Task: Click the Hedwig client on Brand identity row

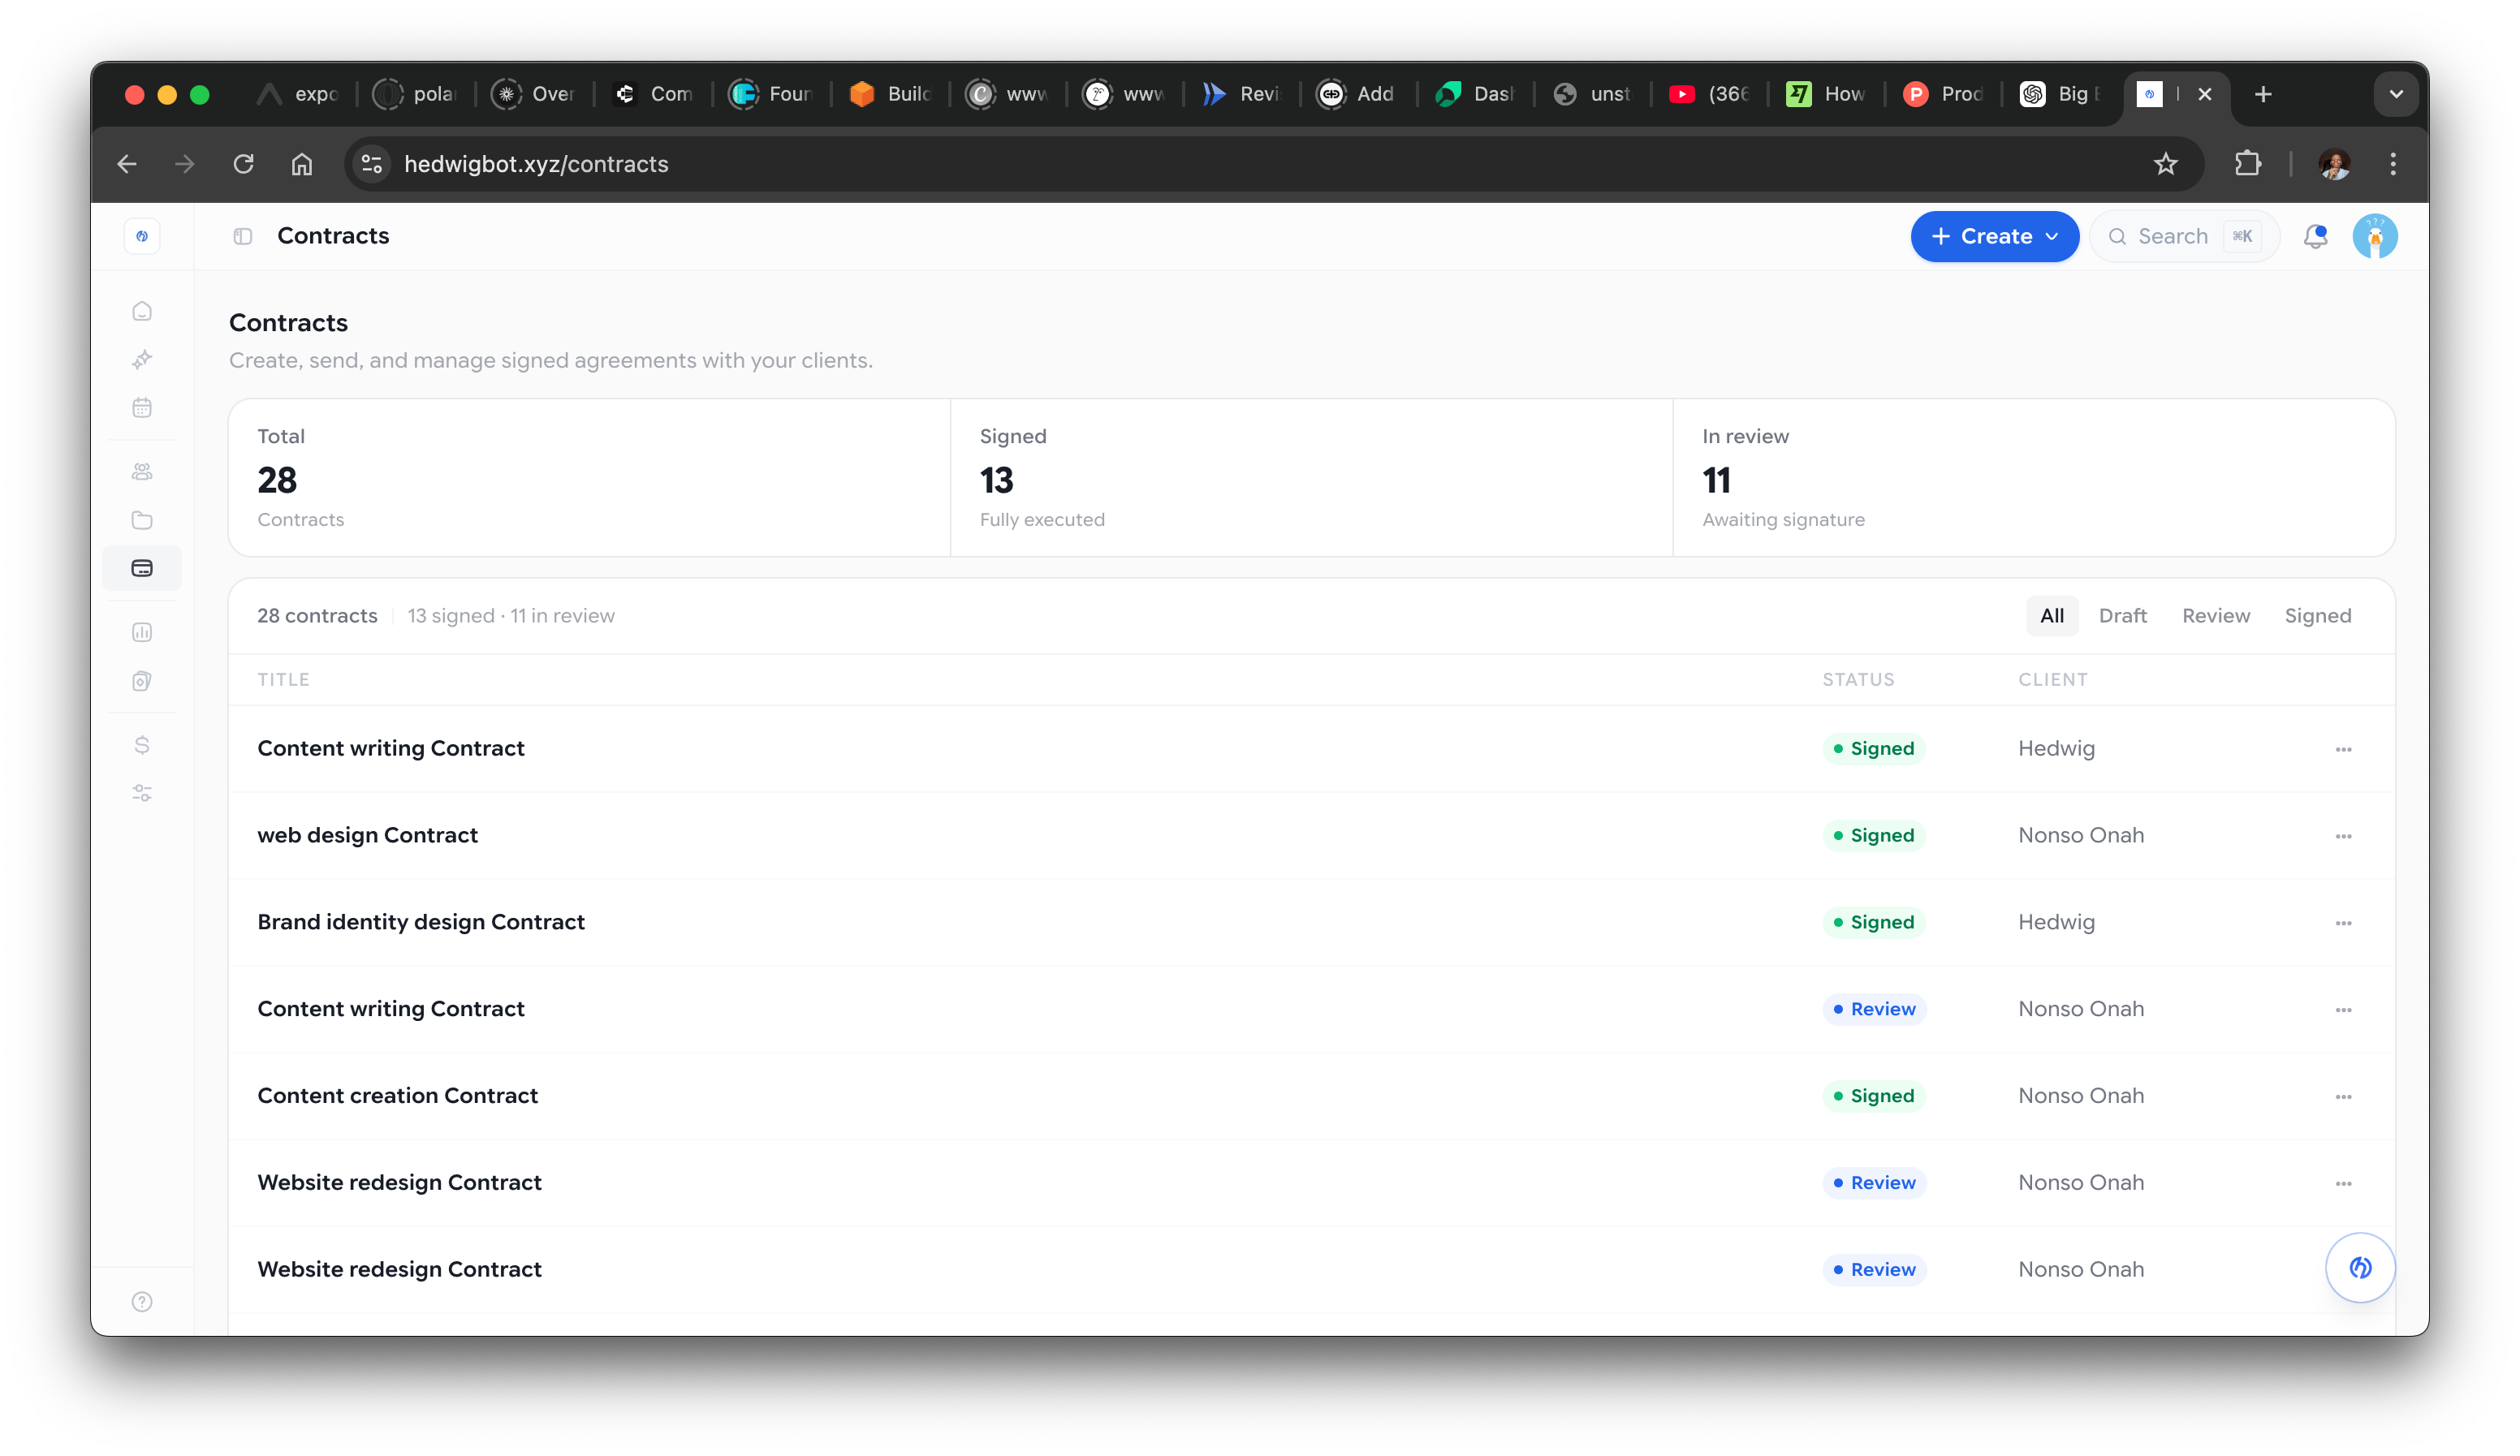Action: click(x=2056, y=922)
